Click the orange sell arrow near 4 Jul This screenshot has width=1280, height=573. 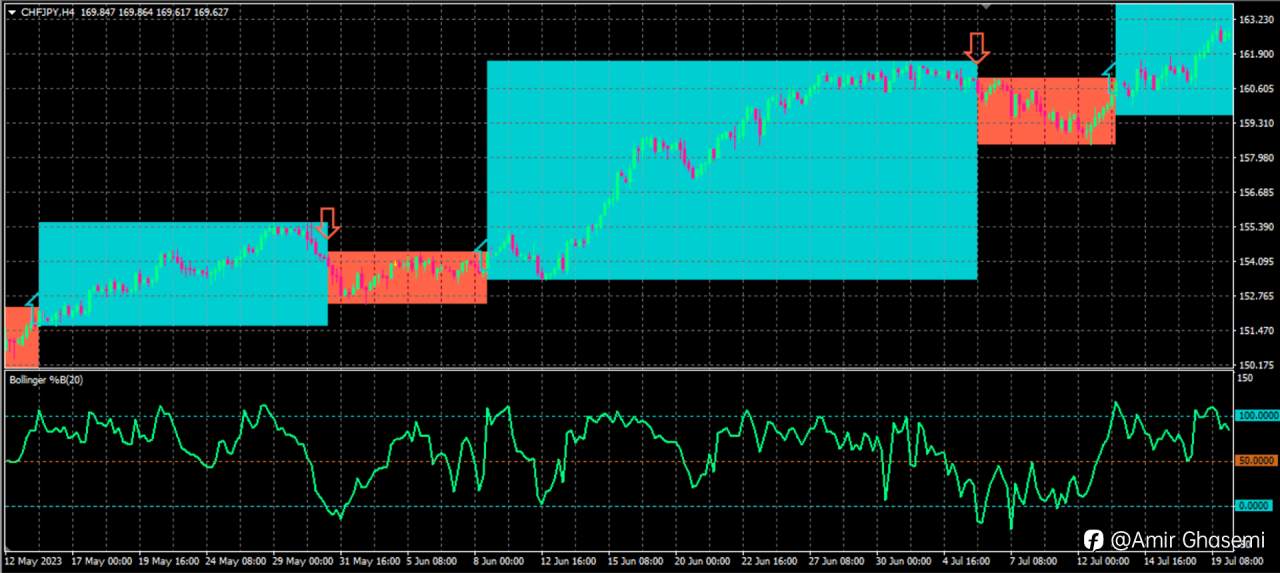(x=977, y=46)
